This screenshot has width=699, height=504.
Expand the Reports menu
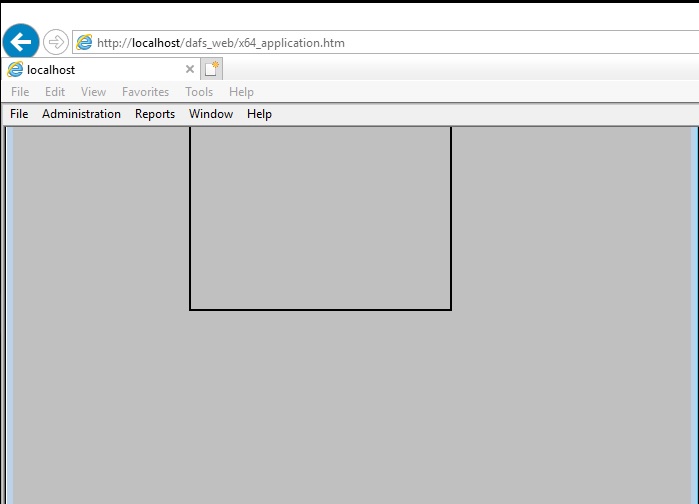pos(155,114)
